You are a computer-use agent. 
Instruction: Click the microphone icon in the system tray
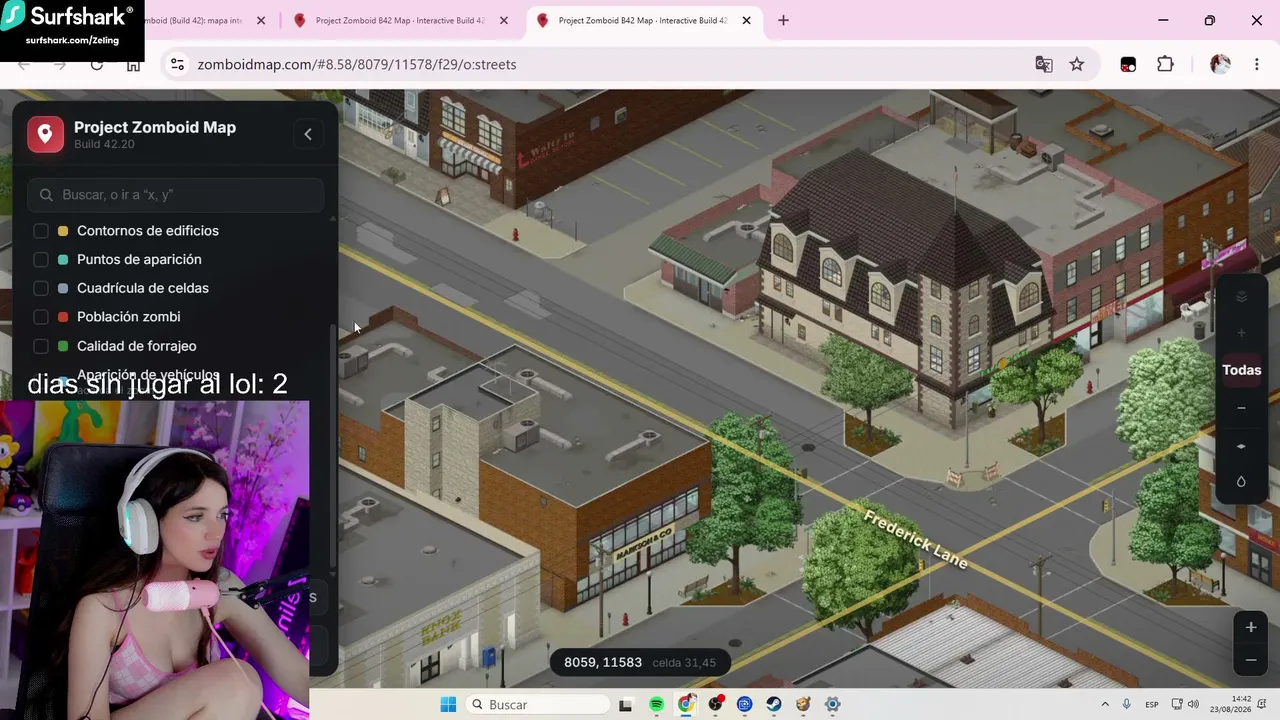coord(1127,704)
